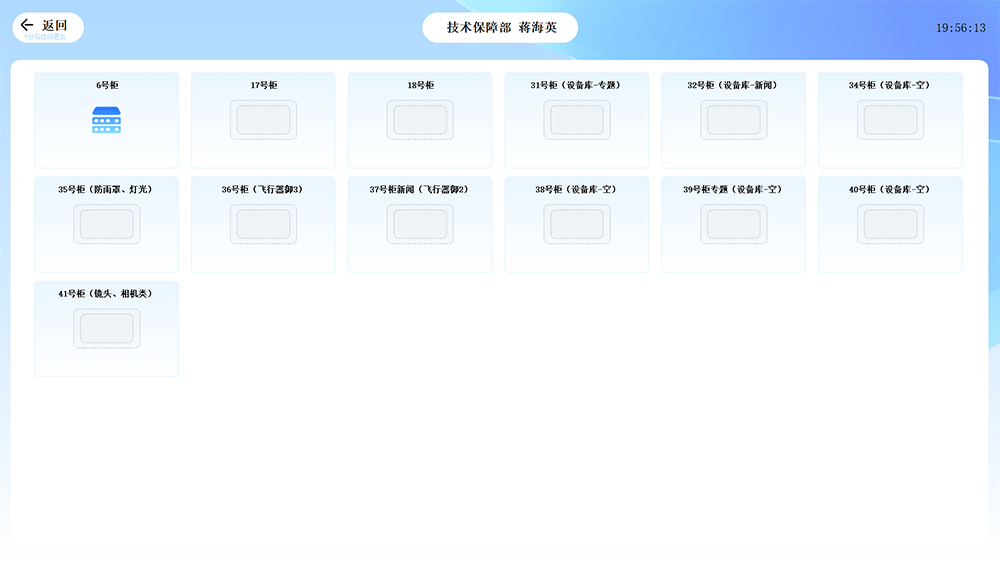This screenshot has height=563, width=1000.
Task: Select 39号柜专题 (设备库-空) placeholder icon
Action: pyautogui.click(x=733, y=224)
